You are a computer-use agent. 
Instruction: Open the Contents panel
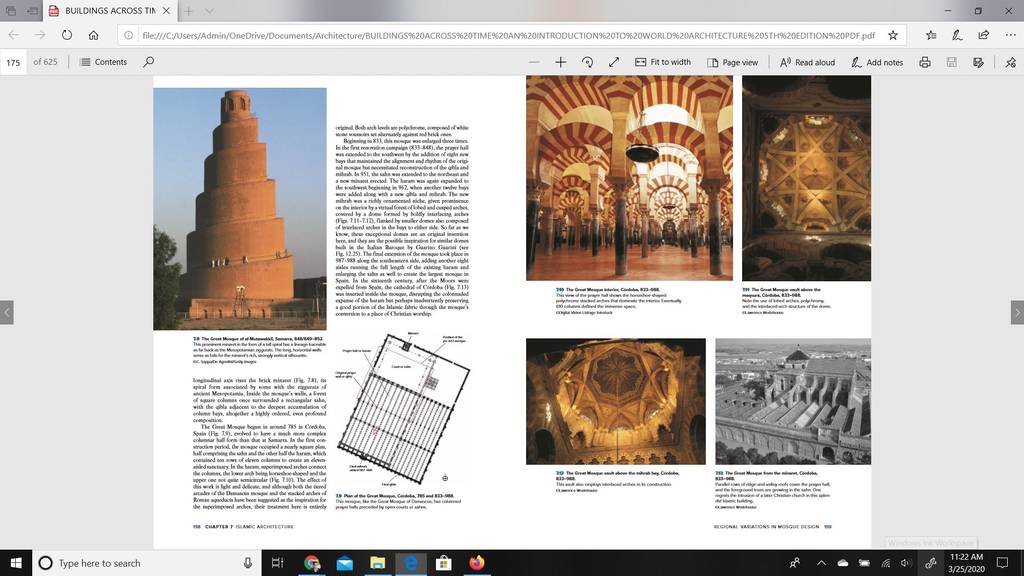point(103,62)
